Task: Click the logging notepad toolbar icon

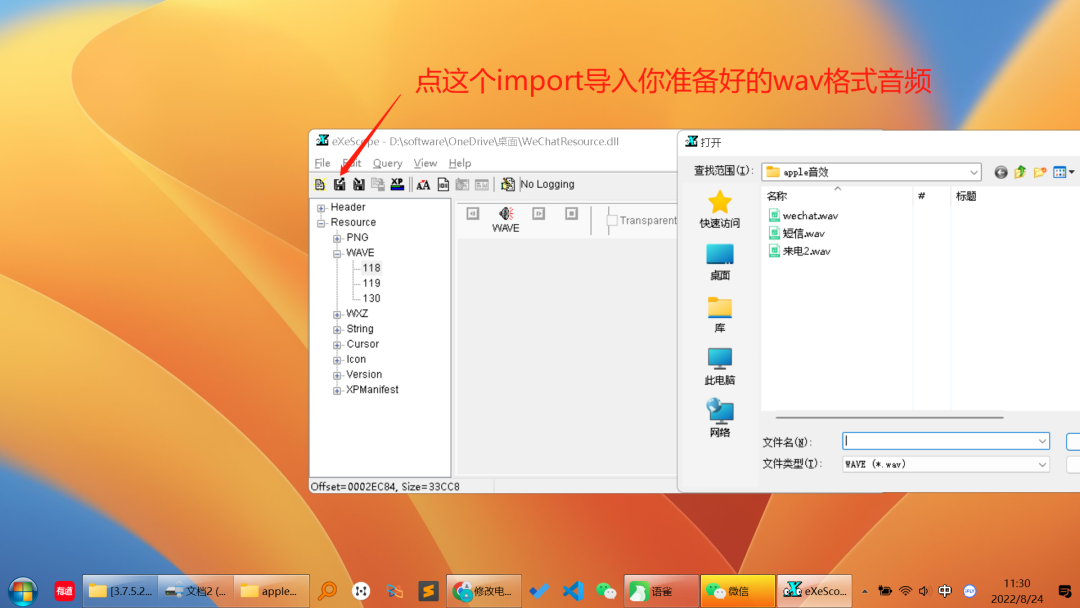Action: 508,185
